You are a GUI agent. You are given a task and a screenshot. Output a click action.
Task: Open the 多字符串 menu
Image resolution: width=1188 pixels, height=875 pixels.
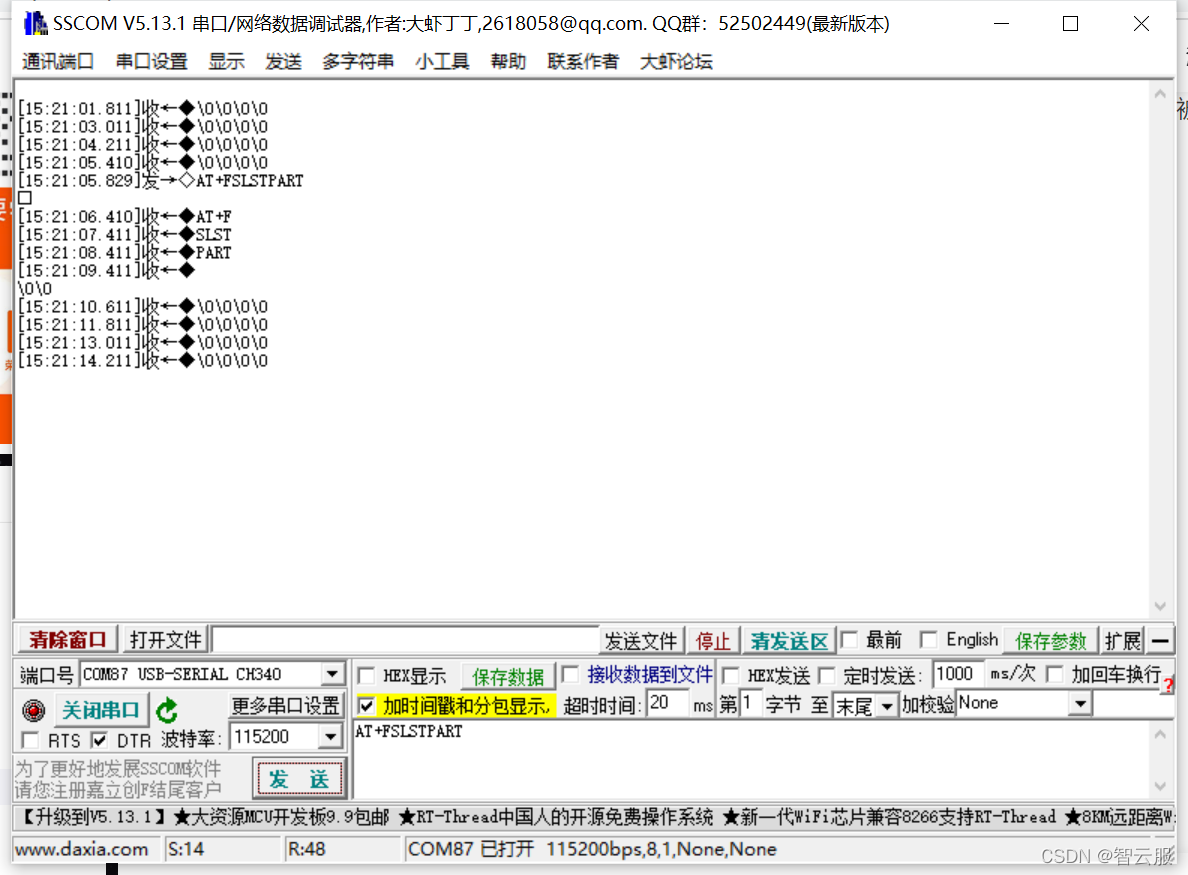point(358,61)
